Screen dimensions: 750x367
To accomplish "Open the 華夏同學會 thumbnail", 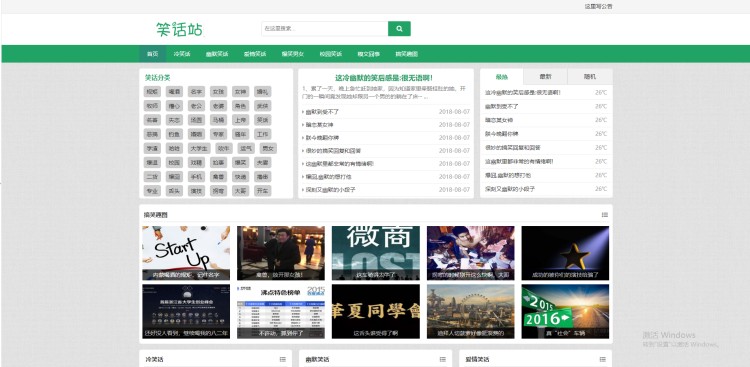I will 375,311.
